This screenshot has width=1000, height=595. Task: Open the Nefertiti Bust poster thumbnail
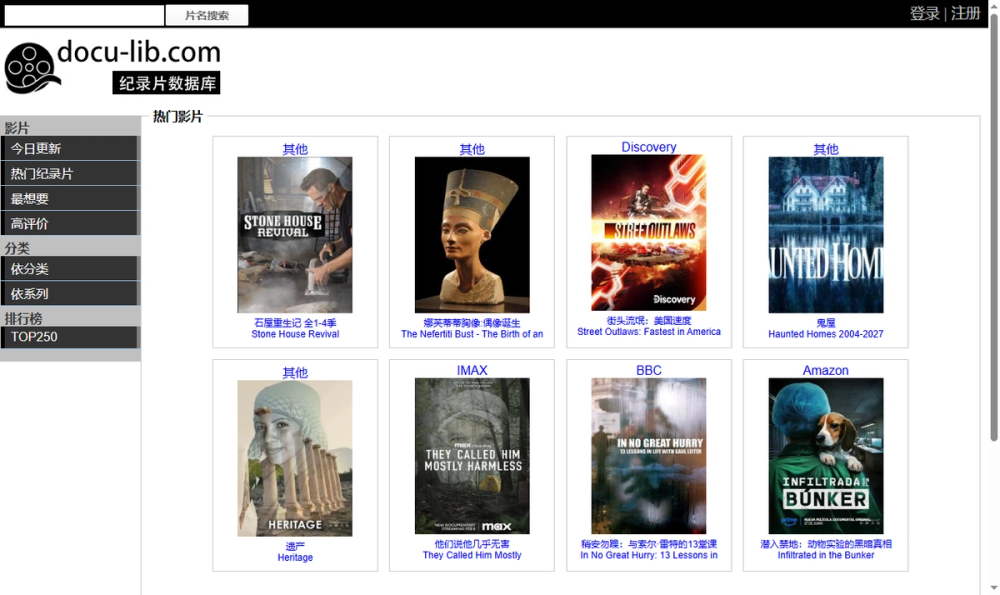point(472,235)
